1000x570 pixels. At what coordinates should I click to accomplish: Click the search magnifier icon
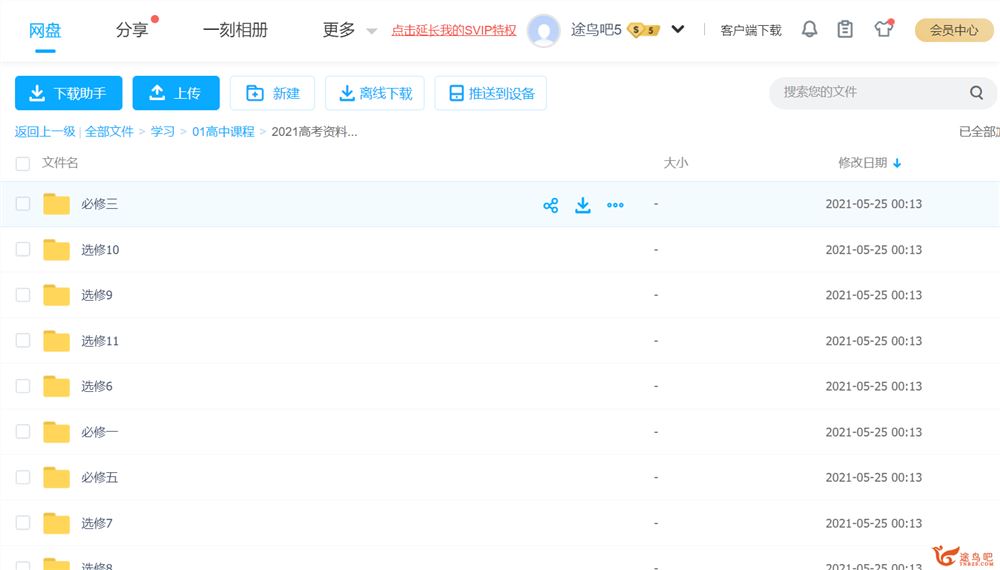976,93
